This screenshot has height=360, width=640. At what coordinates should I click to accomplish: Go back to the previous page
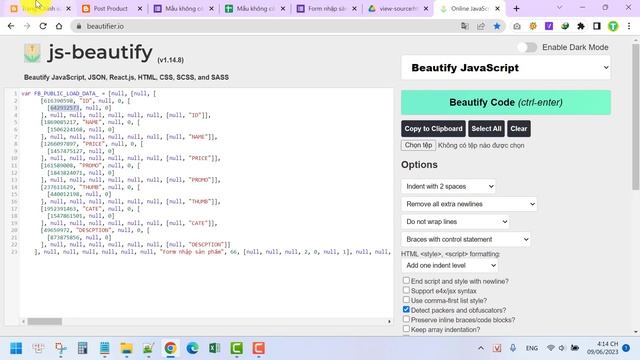11,26
